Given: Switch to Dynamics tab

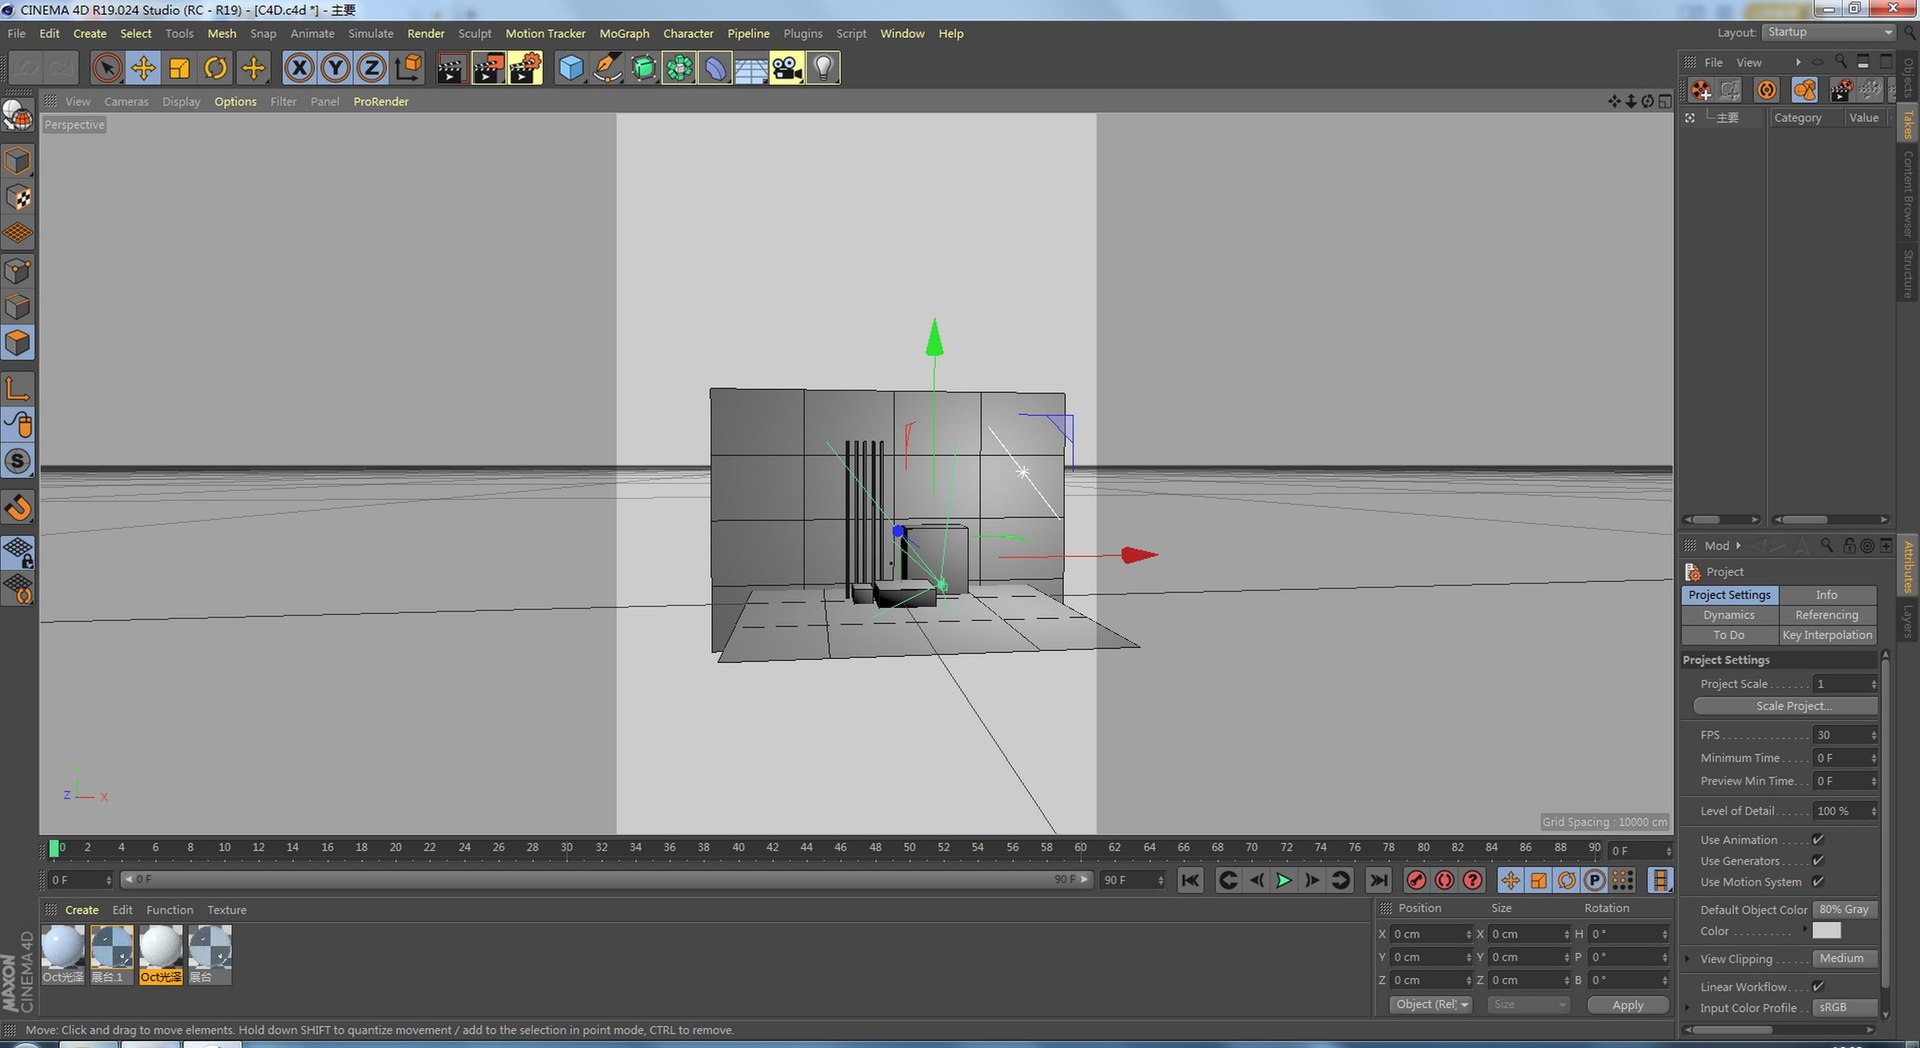Looking at the screenshot, I should [x=1729, y=615].
